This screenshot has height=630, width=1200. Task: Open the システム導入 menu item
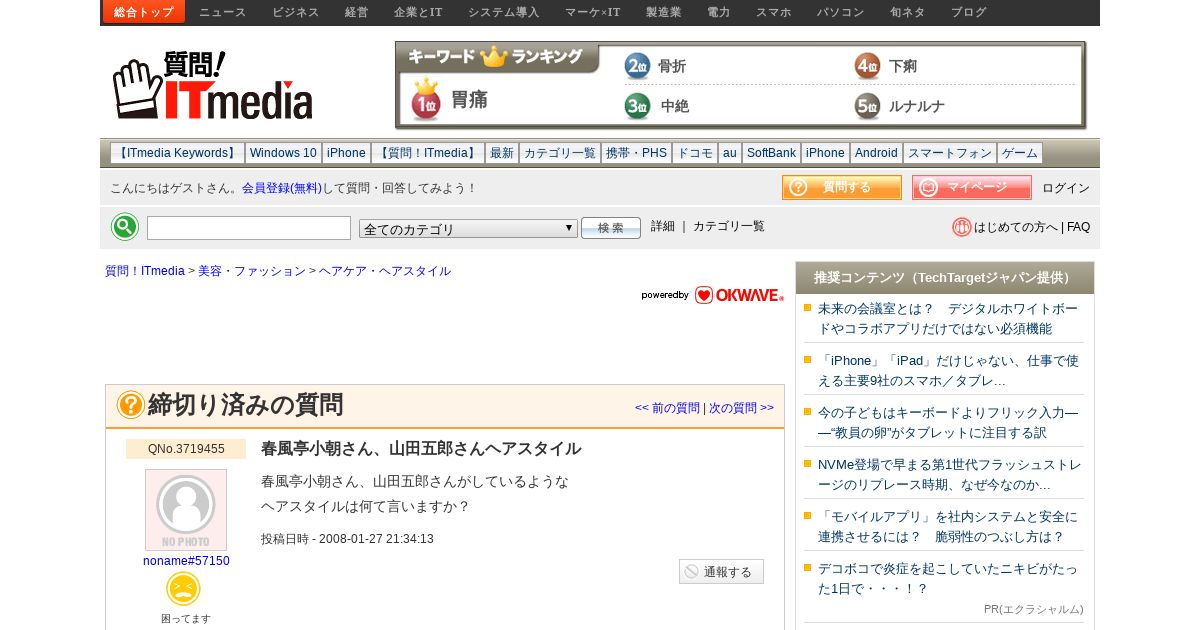click(504, 12)
